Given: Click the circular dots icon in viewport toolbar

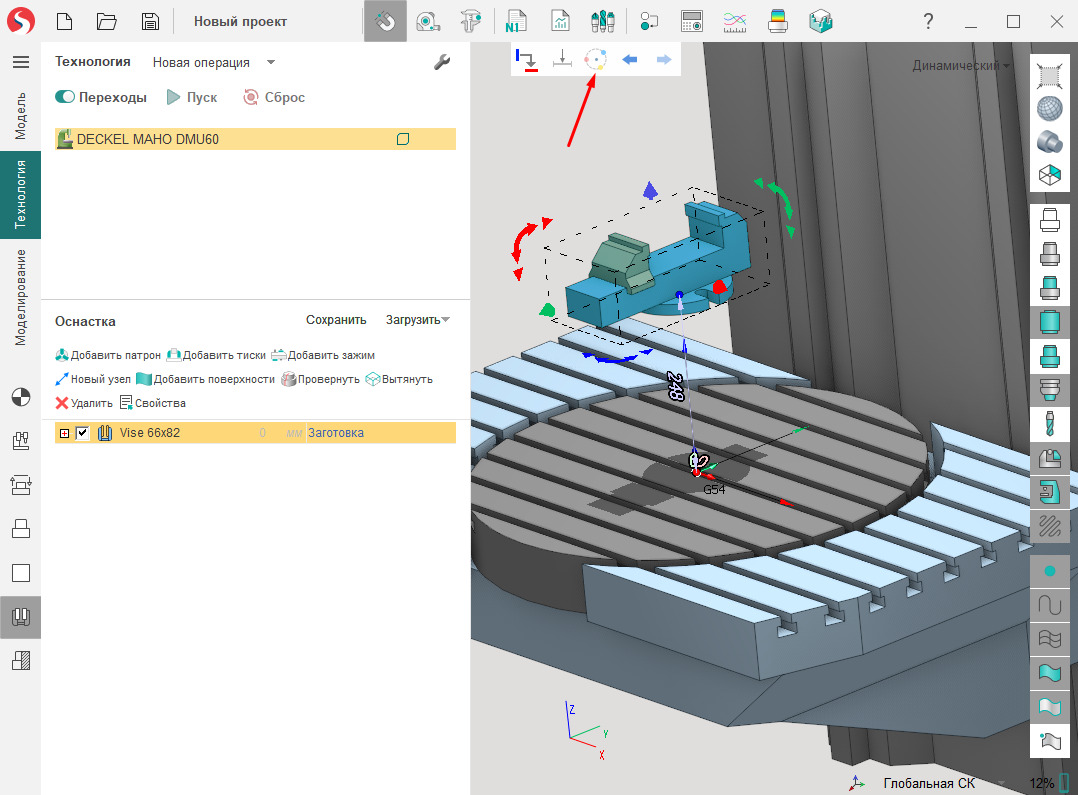Looking at the screenshot, I should 595,60.
